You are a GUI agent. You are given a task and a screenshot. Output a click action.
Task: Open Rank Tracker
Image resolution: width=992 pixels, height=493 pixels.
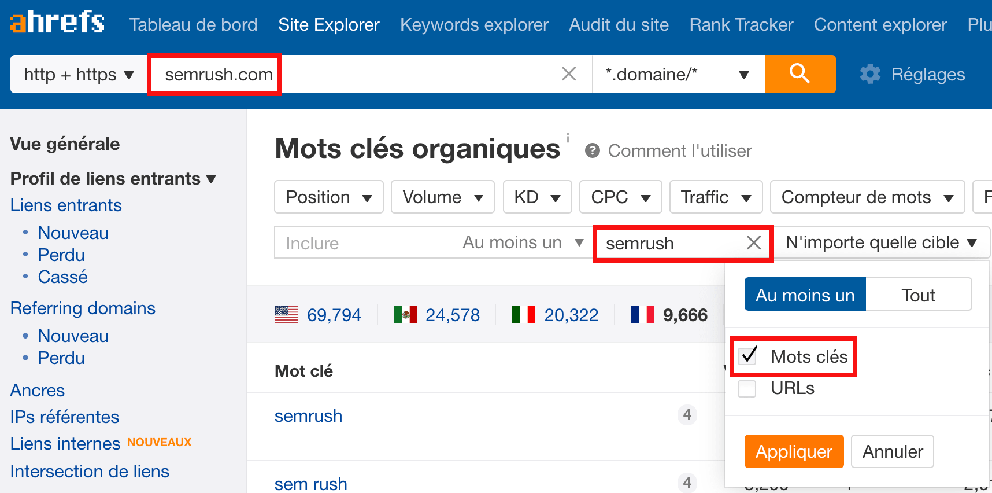(x=741, y=25)
